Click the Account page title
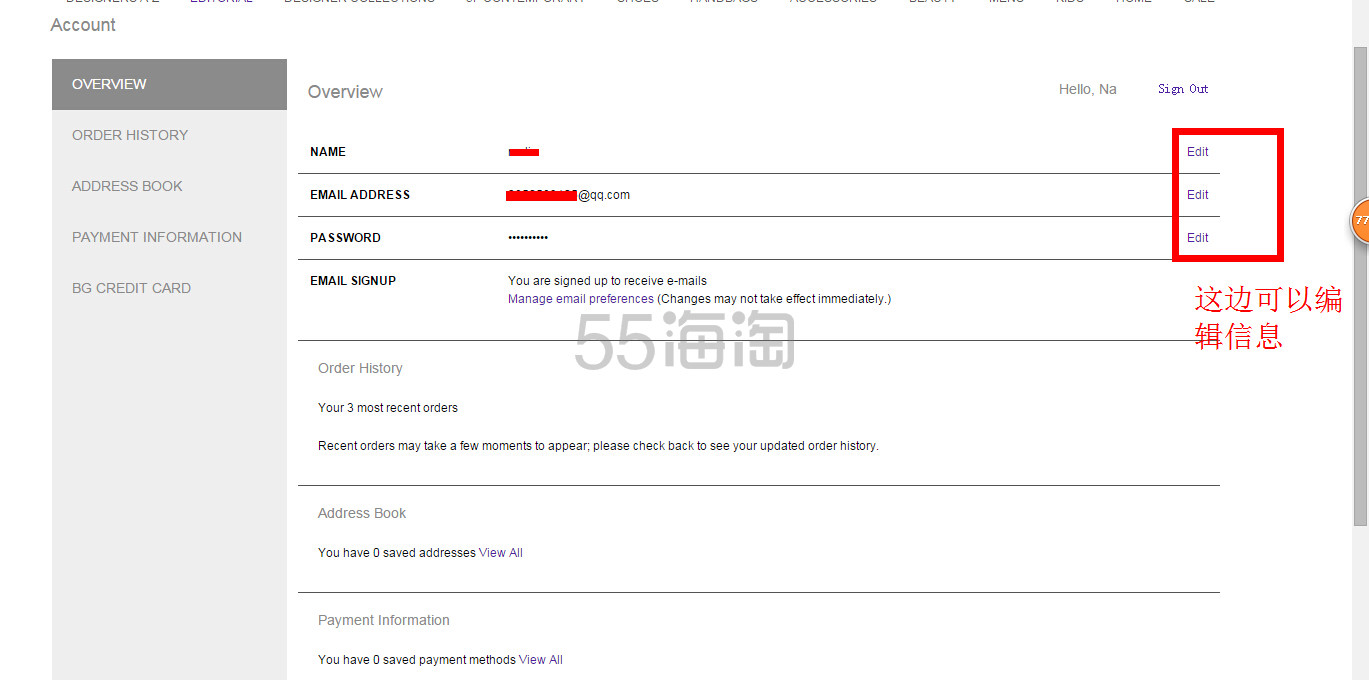The image size is (1369, 680). tap(83, 25)
